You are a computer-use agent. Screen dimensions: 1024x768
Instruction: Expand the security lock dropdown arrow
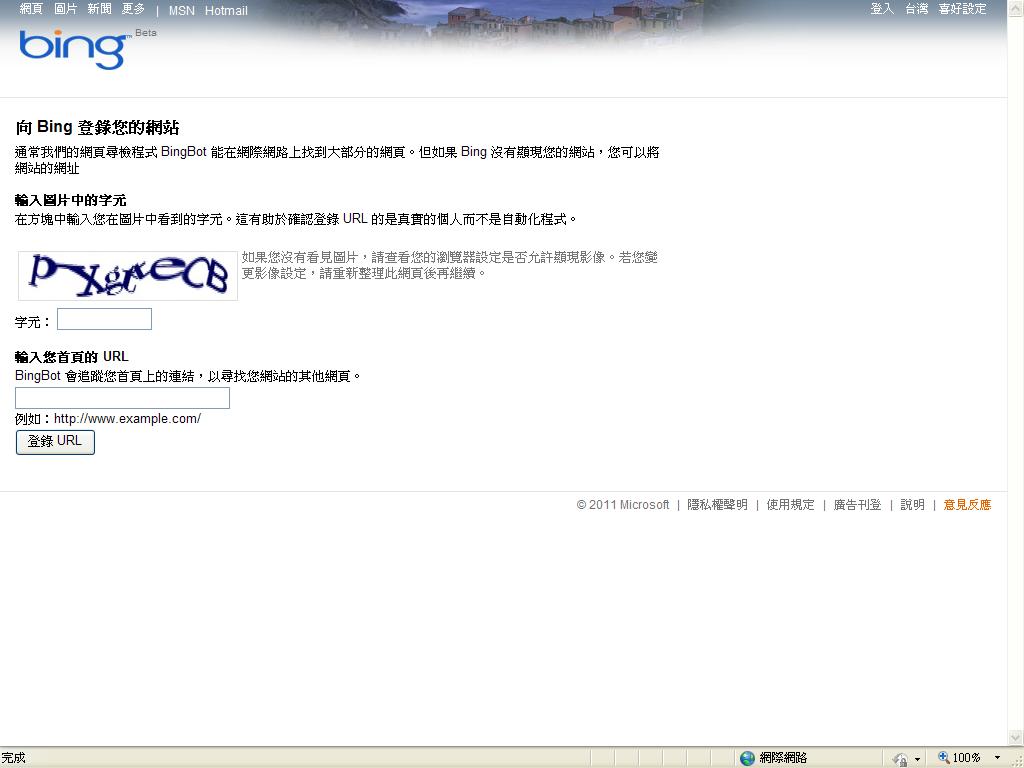[917, 759]
